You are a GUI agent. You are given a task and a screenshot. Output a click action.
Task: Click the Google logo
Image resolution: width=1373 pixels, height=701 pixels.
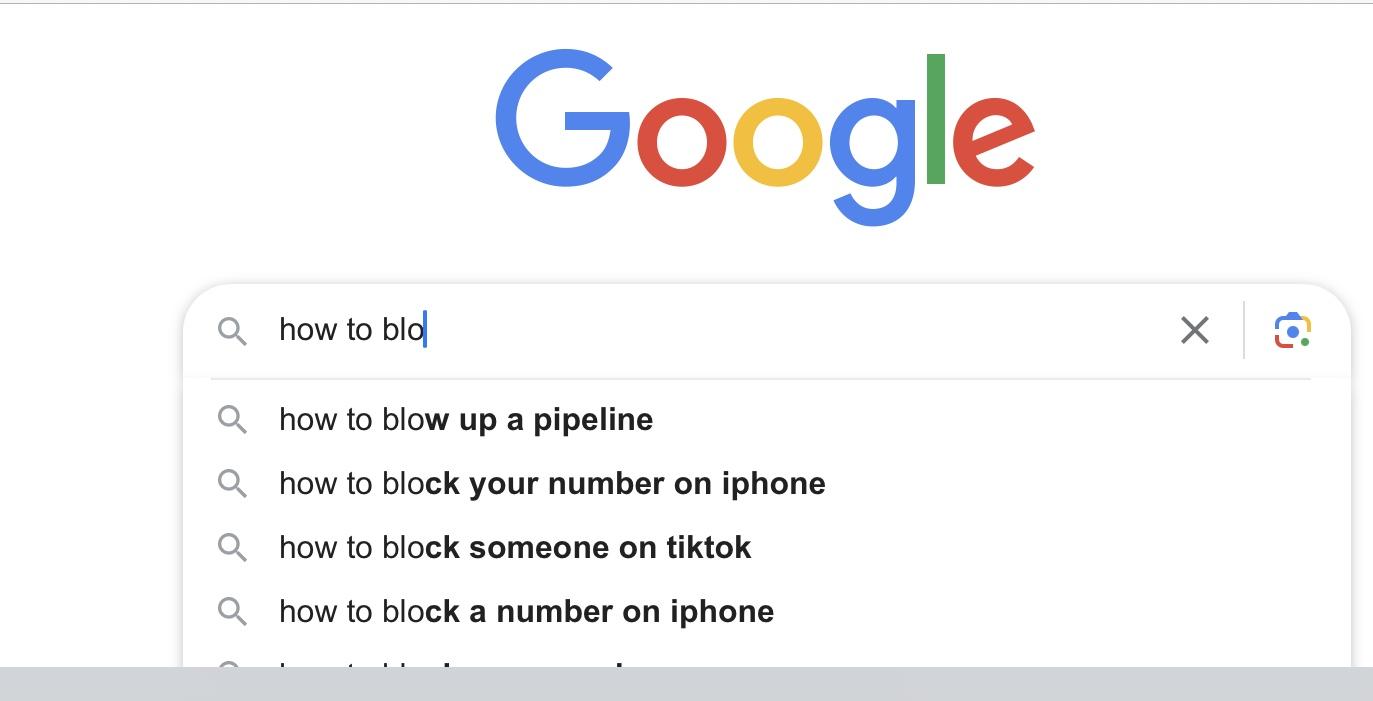click(x=765, y=137)
